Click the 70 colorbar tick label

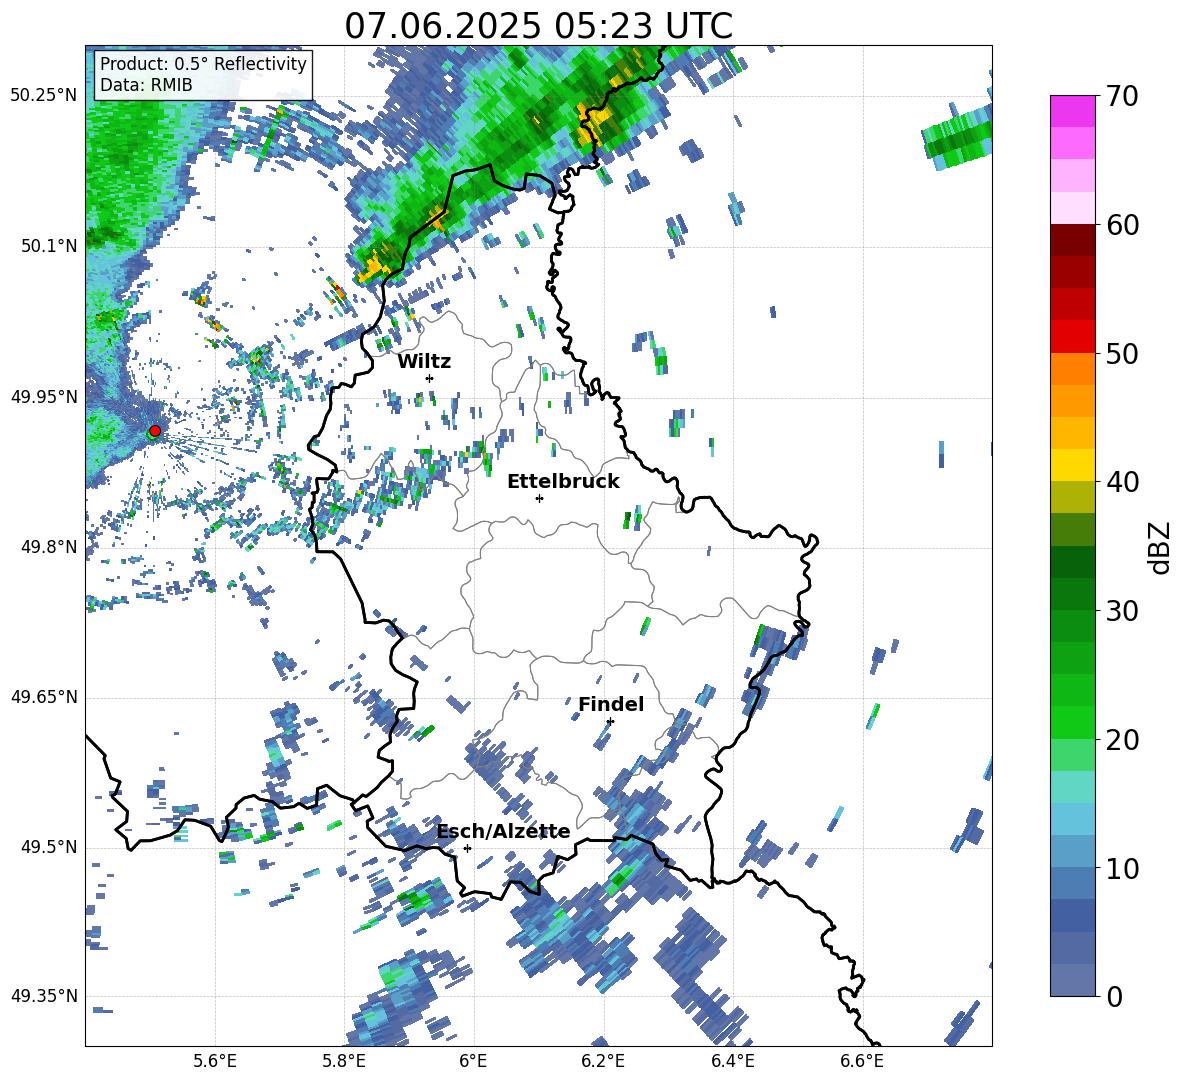[x=1121, y=97]
